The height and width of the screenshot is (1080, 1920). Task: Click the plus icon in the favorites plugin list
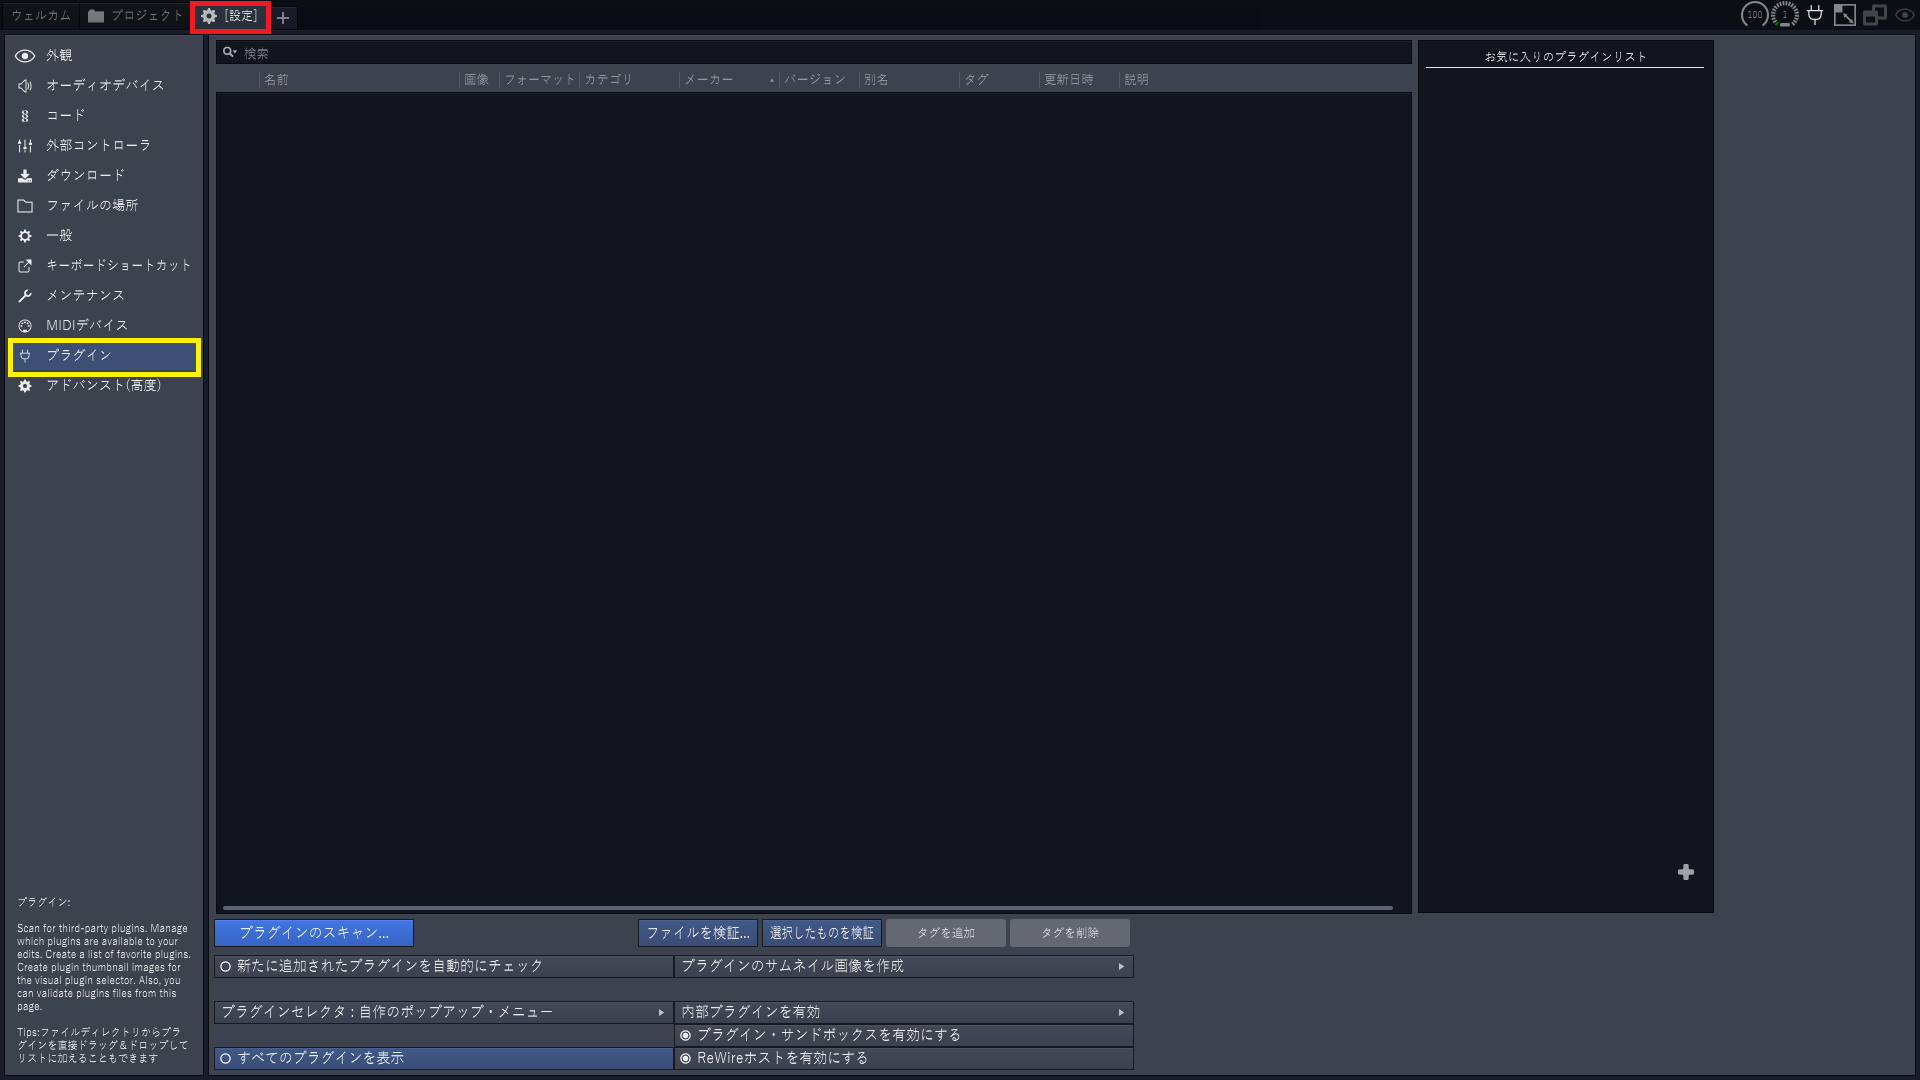(1685, 872)
